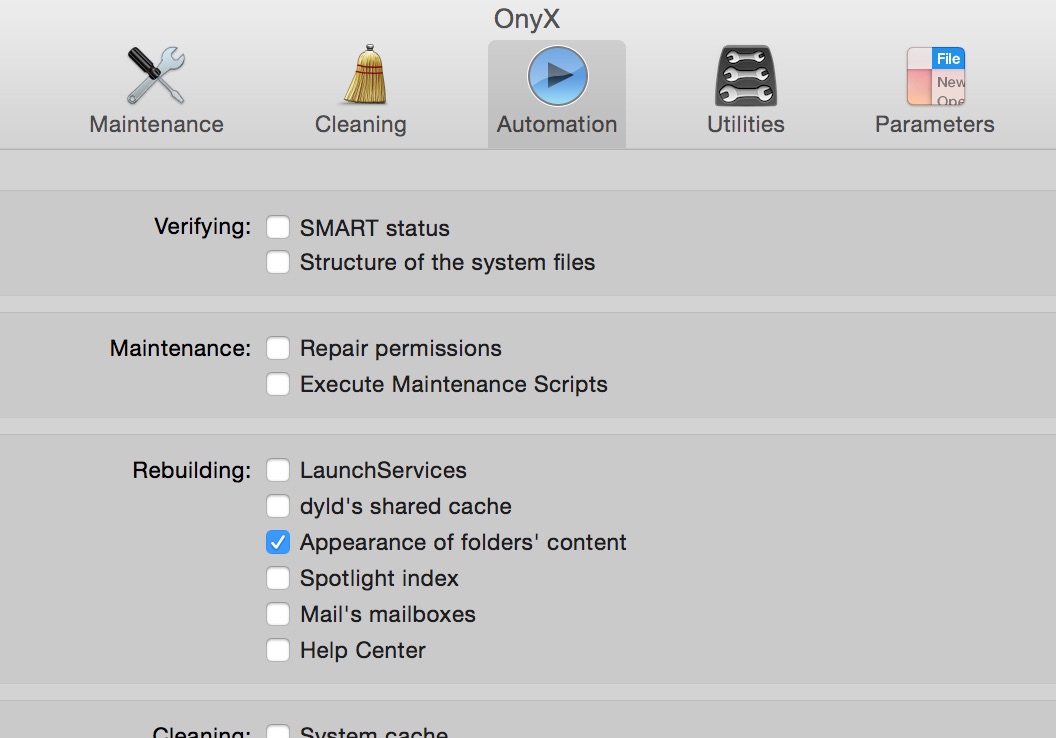Switch to the Cleaning tab label
Screen dimensions: 1056x738
[360, 125]
